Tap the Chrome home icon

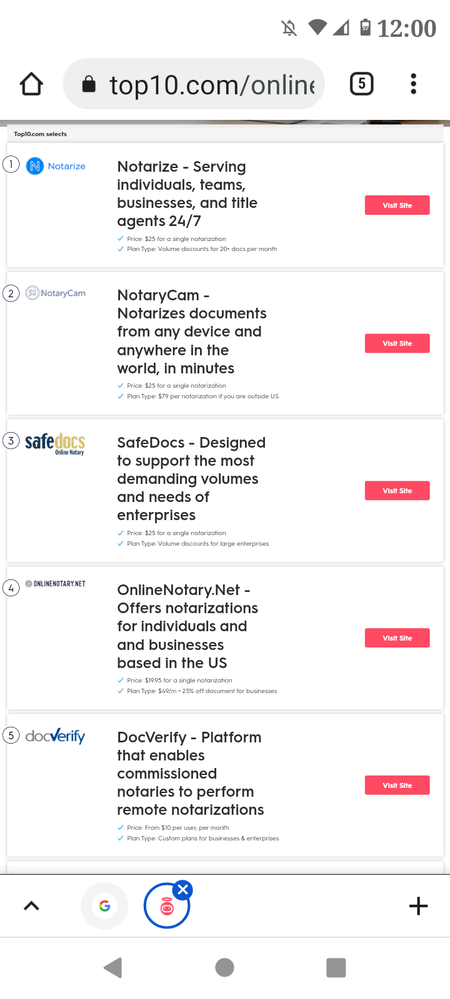[x=31, y=83]
